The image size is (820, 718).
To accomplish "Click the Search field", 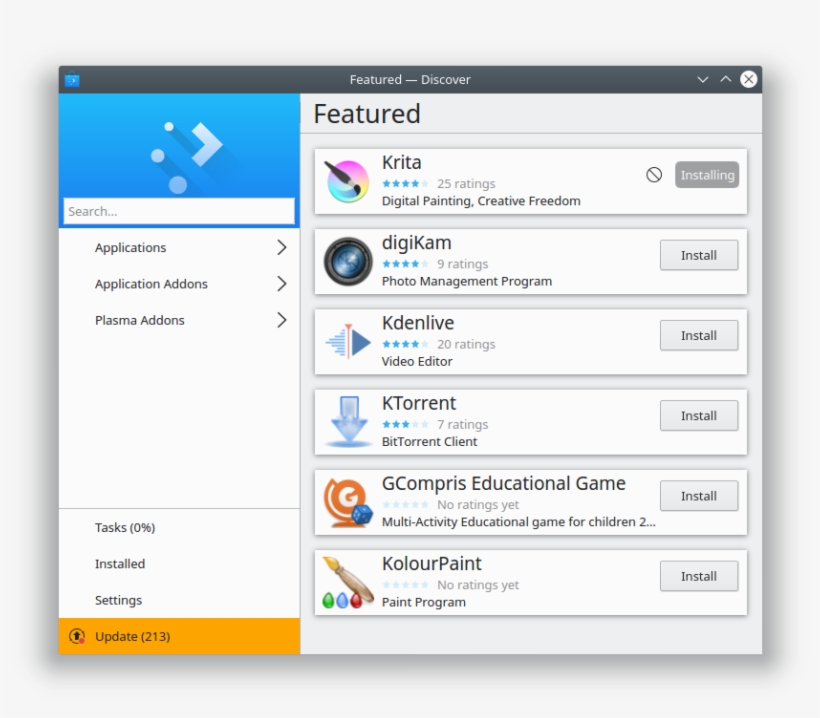I will click(x=178, y=211).
